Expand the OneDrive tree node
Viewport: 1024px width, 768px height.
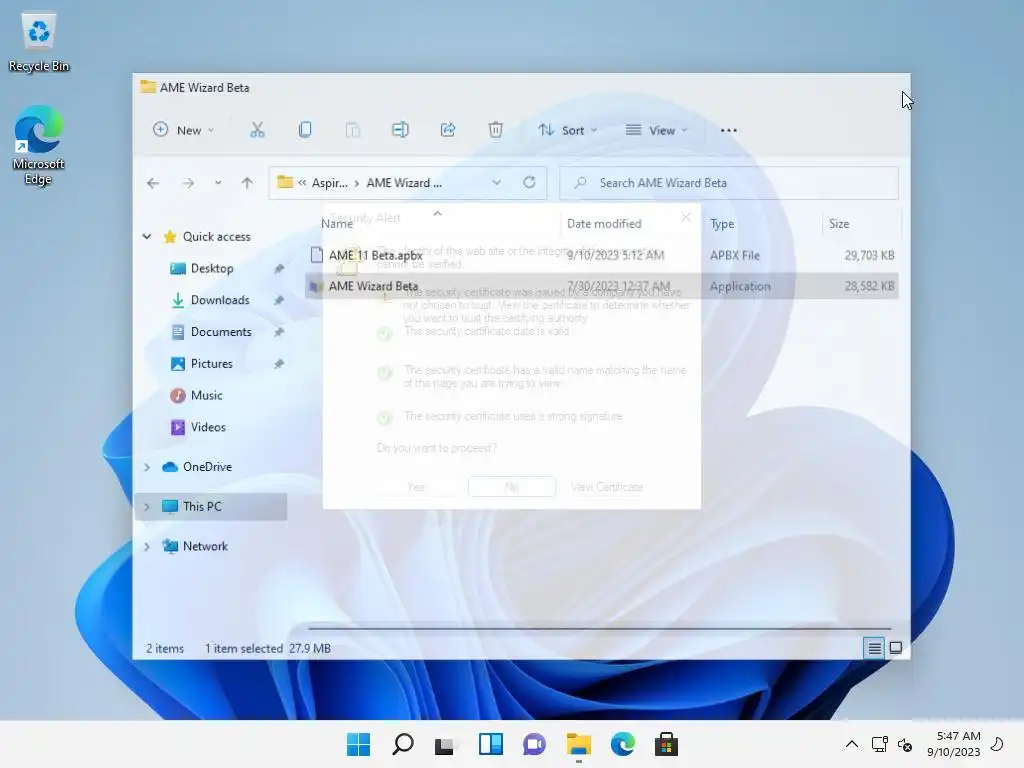147,467
